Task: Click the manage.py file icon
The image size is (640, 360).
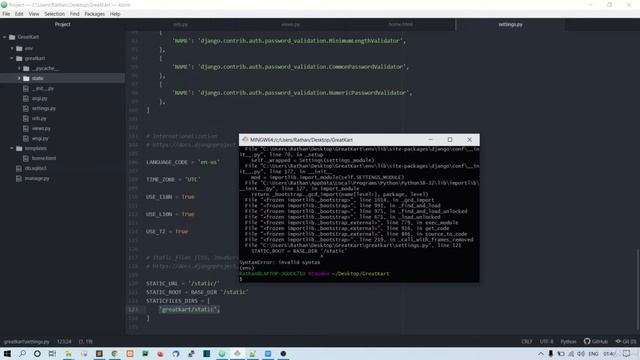Action: [19, 178]
